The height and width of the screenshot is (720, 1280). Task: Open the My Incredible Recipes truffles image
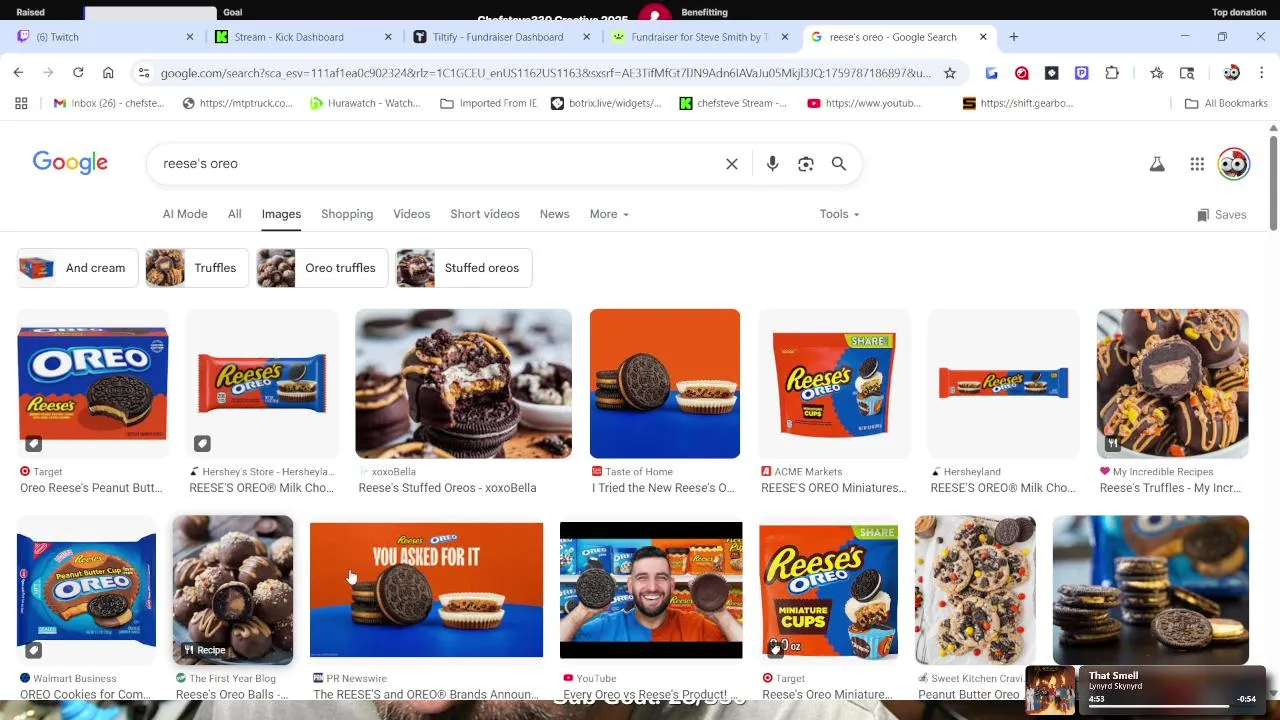click(x=1172, y=383)
